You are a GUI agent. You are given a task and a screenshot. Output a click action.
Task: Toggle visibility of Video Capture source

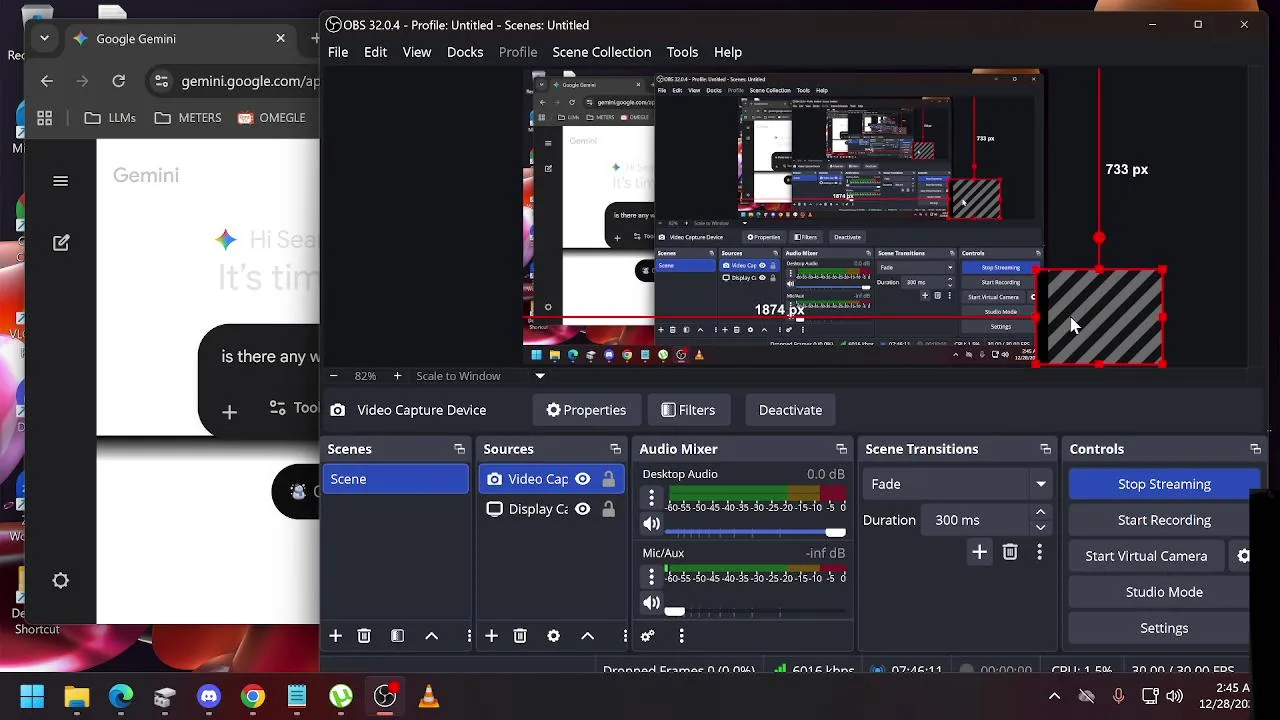pos(582,479)
